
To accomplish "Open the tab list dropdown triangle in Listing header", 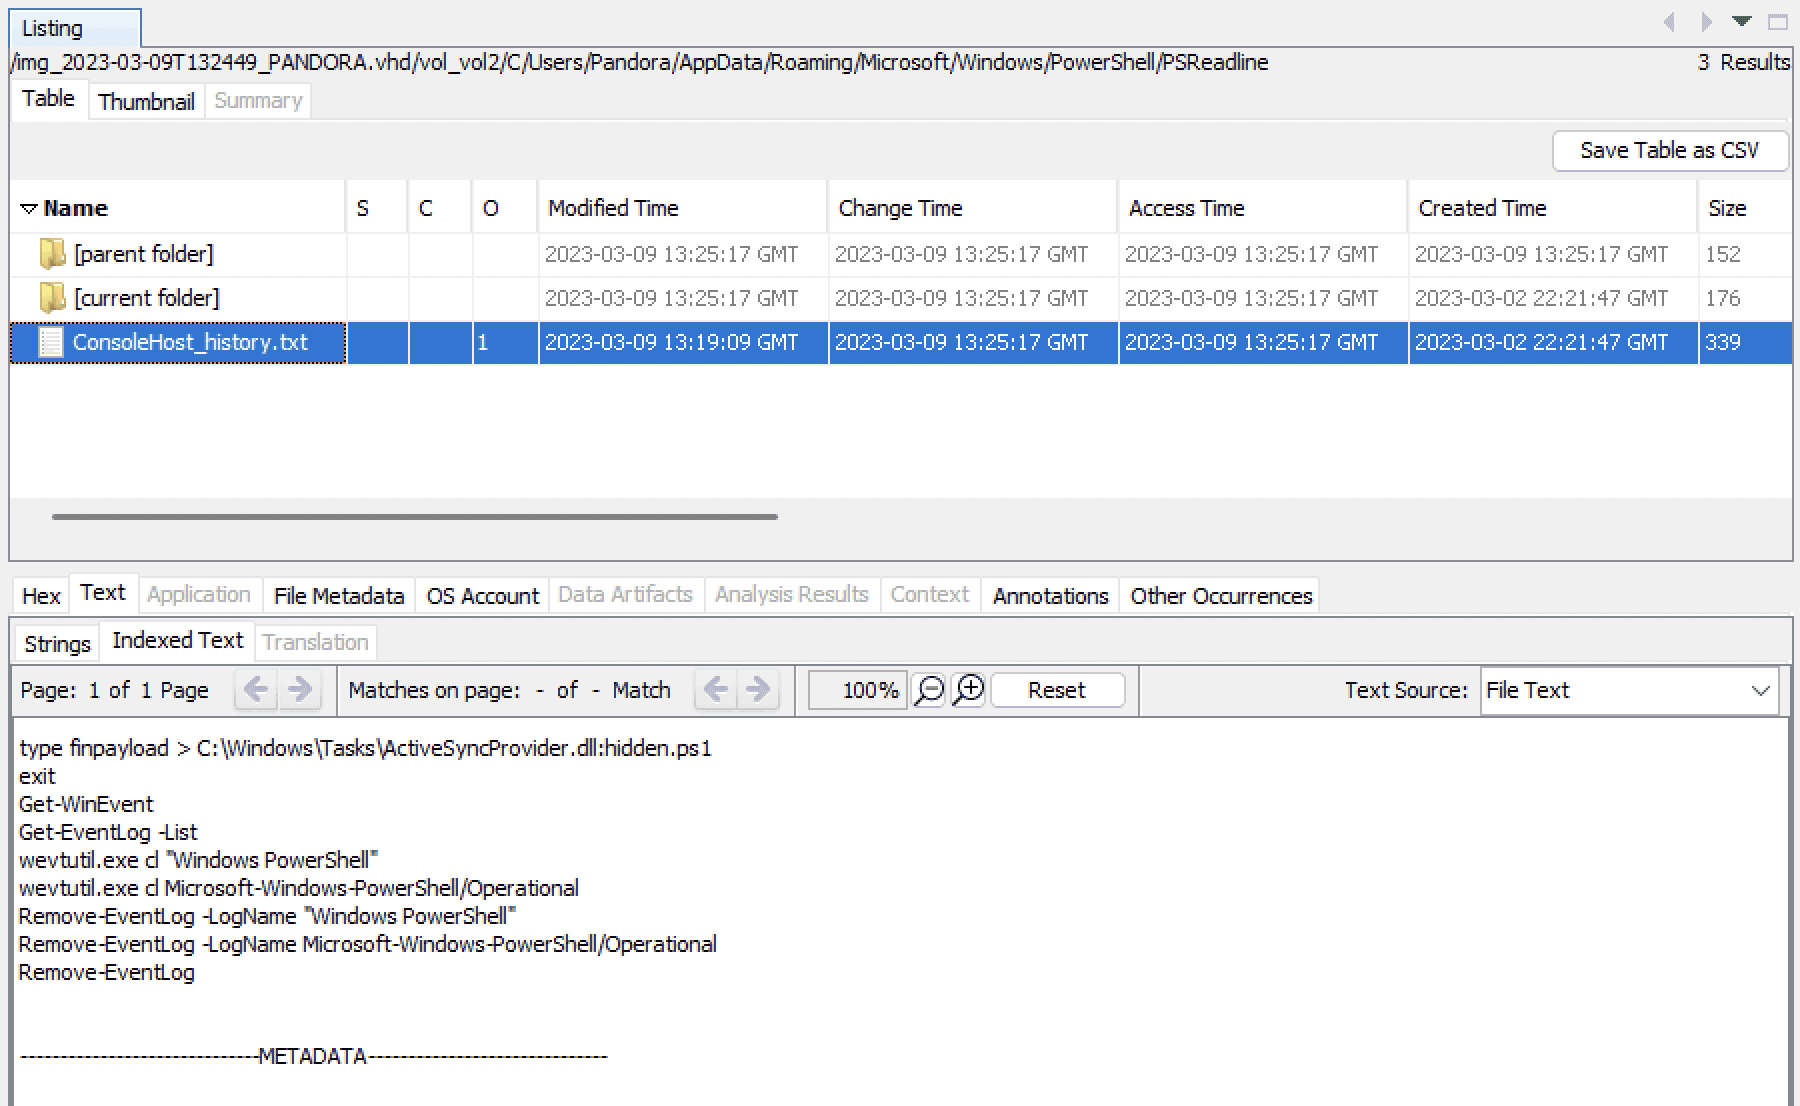I will (1742, 21).
